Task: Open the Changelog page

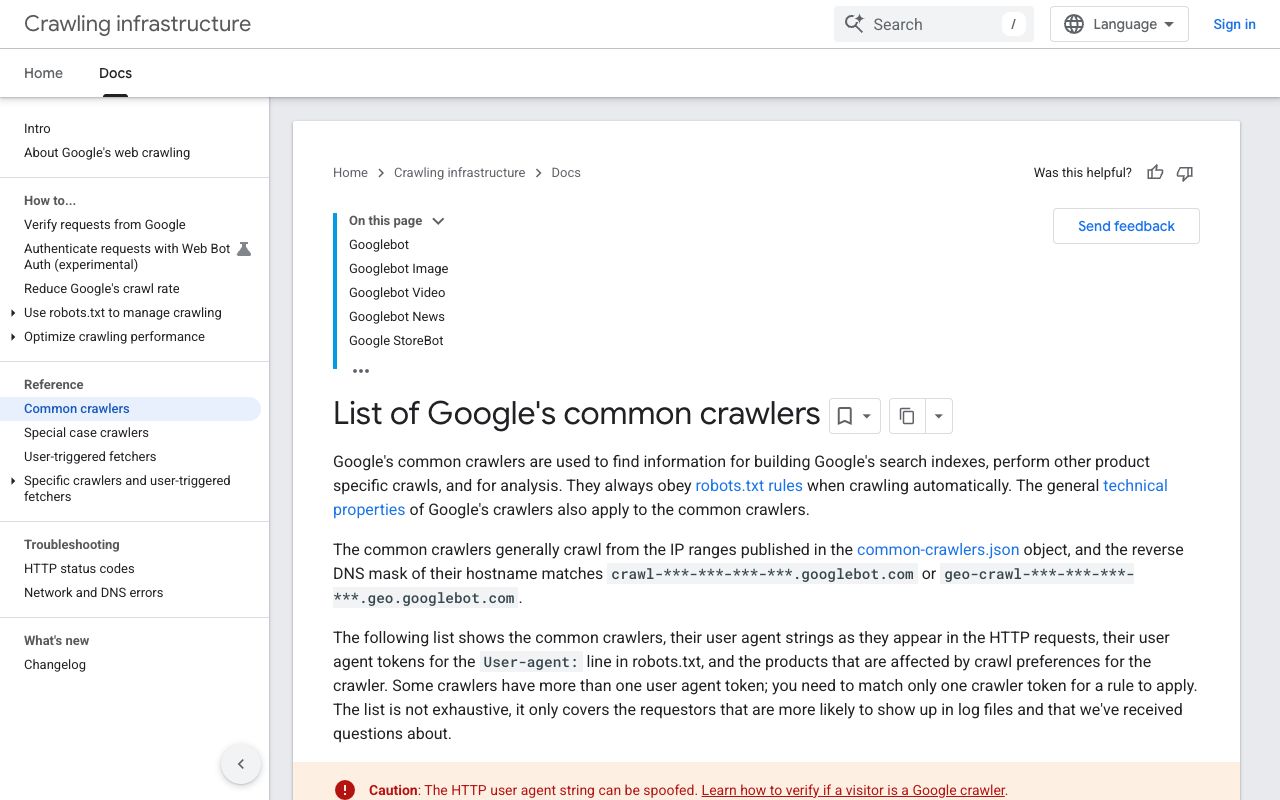Action: 55,665
